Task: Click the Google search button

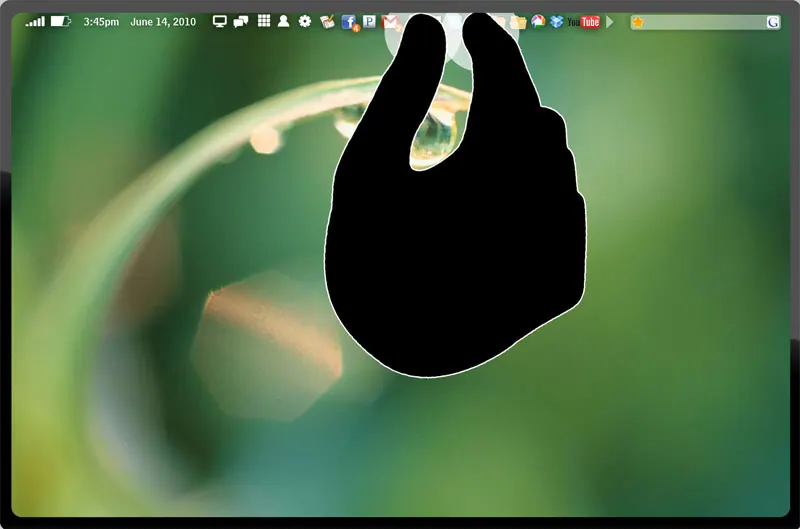Action: point(773,22)
